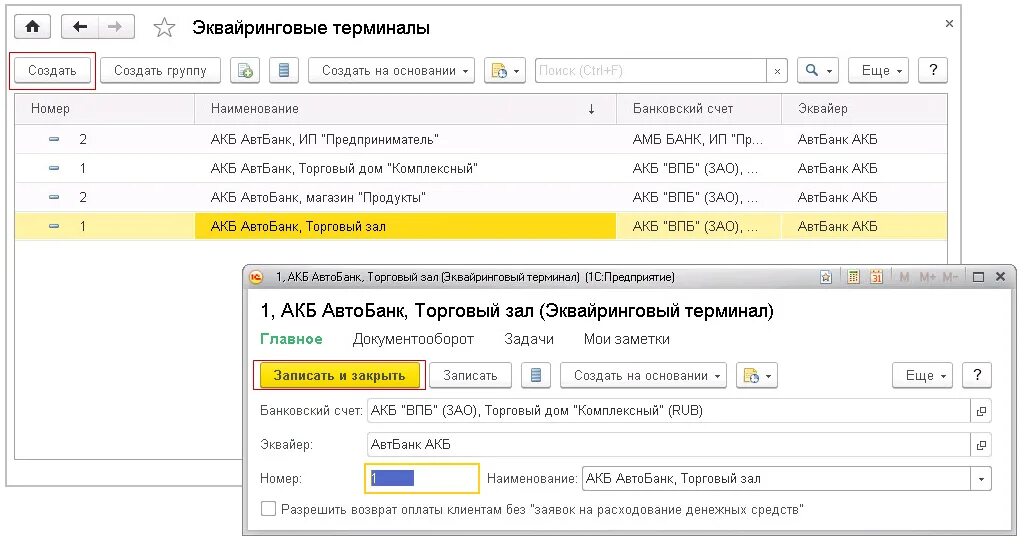Screen dimensions: 1033x554
Task: Switch to Мои заметки tab
Action: pos(627,339)
